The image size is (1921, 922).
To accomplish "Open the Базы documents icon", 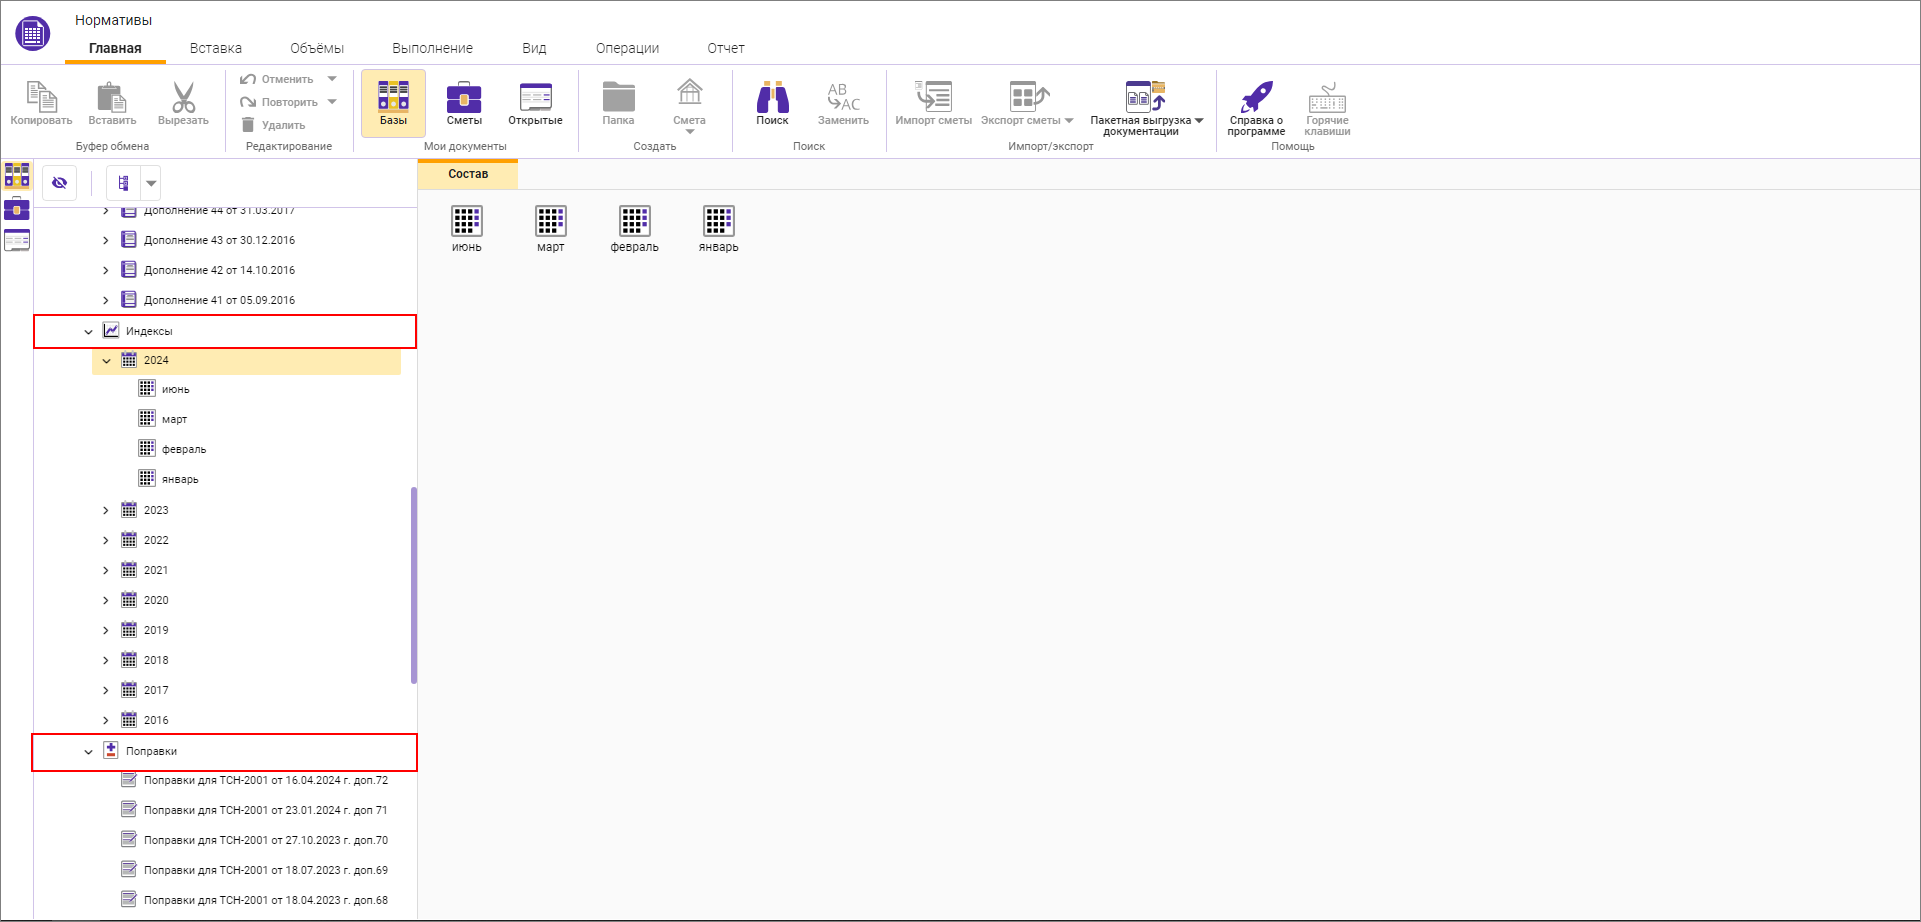I will click(x=393, y=103).
